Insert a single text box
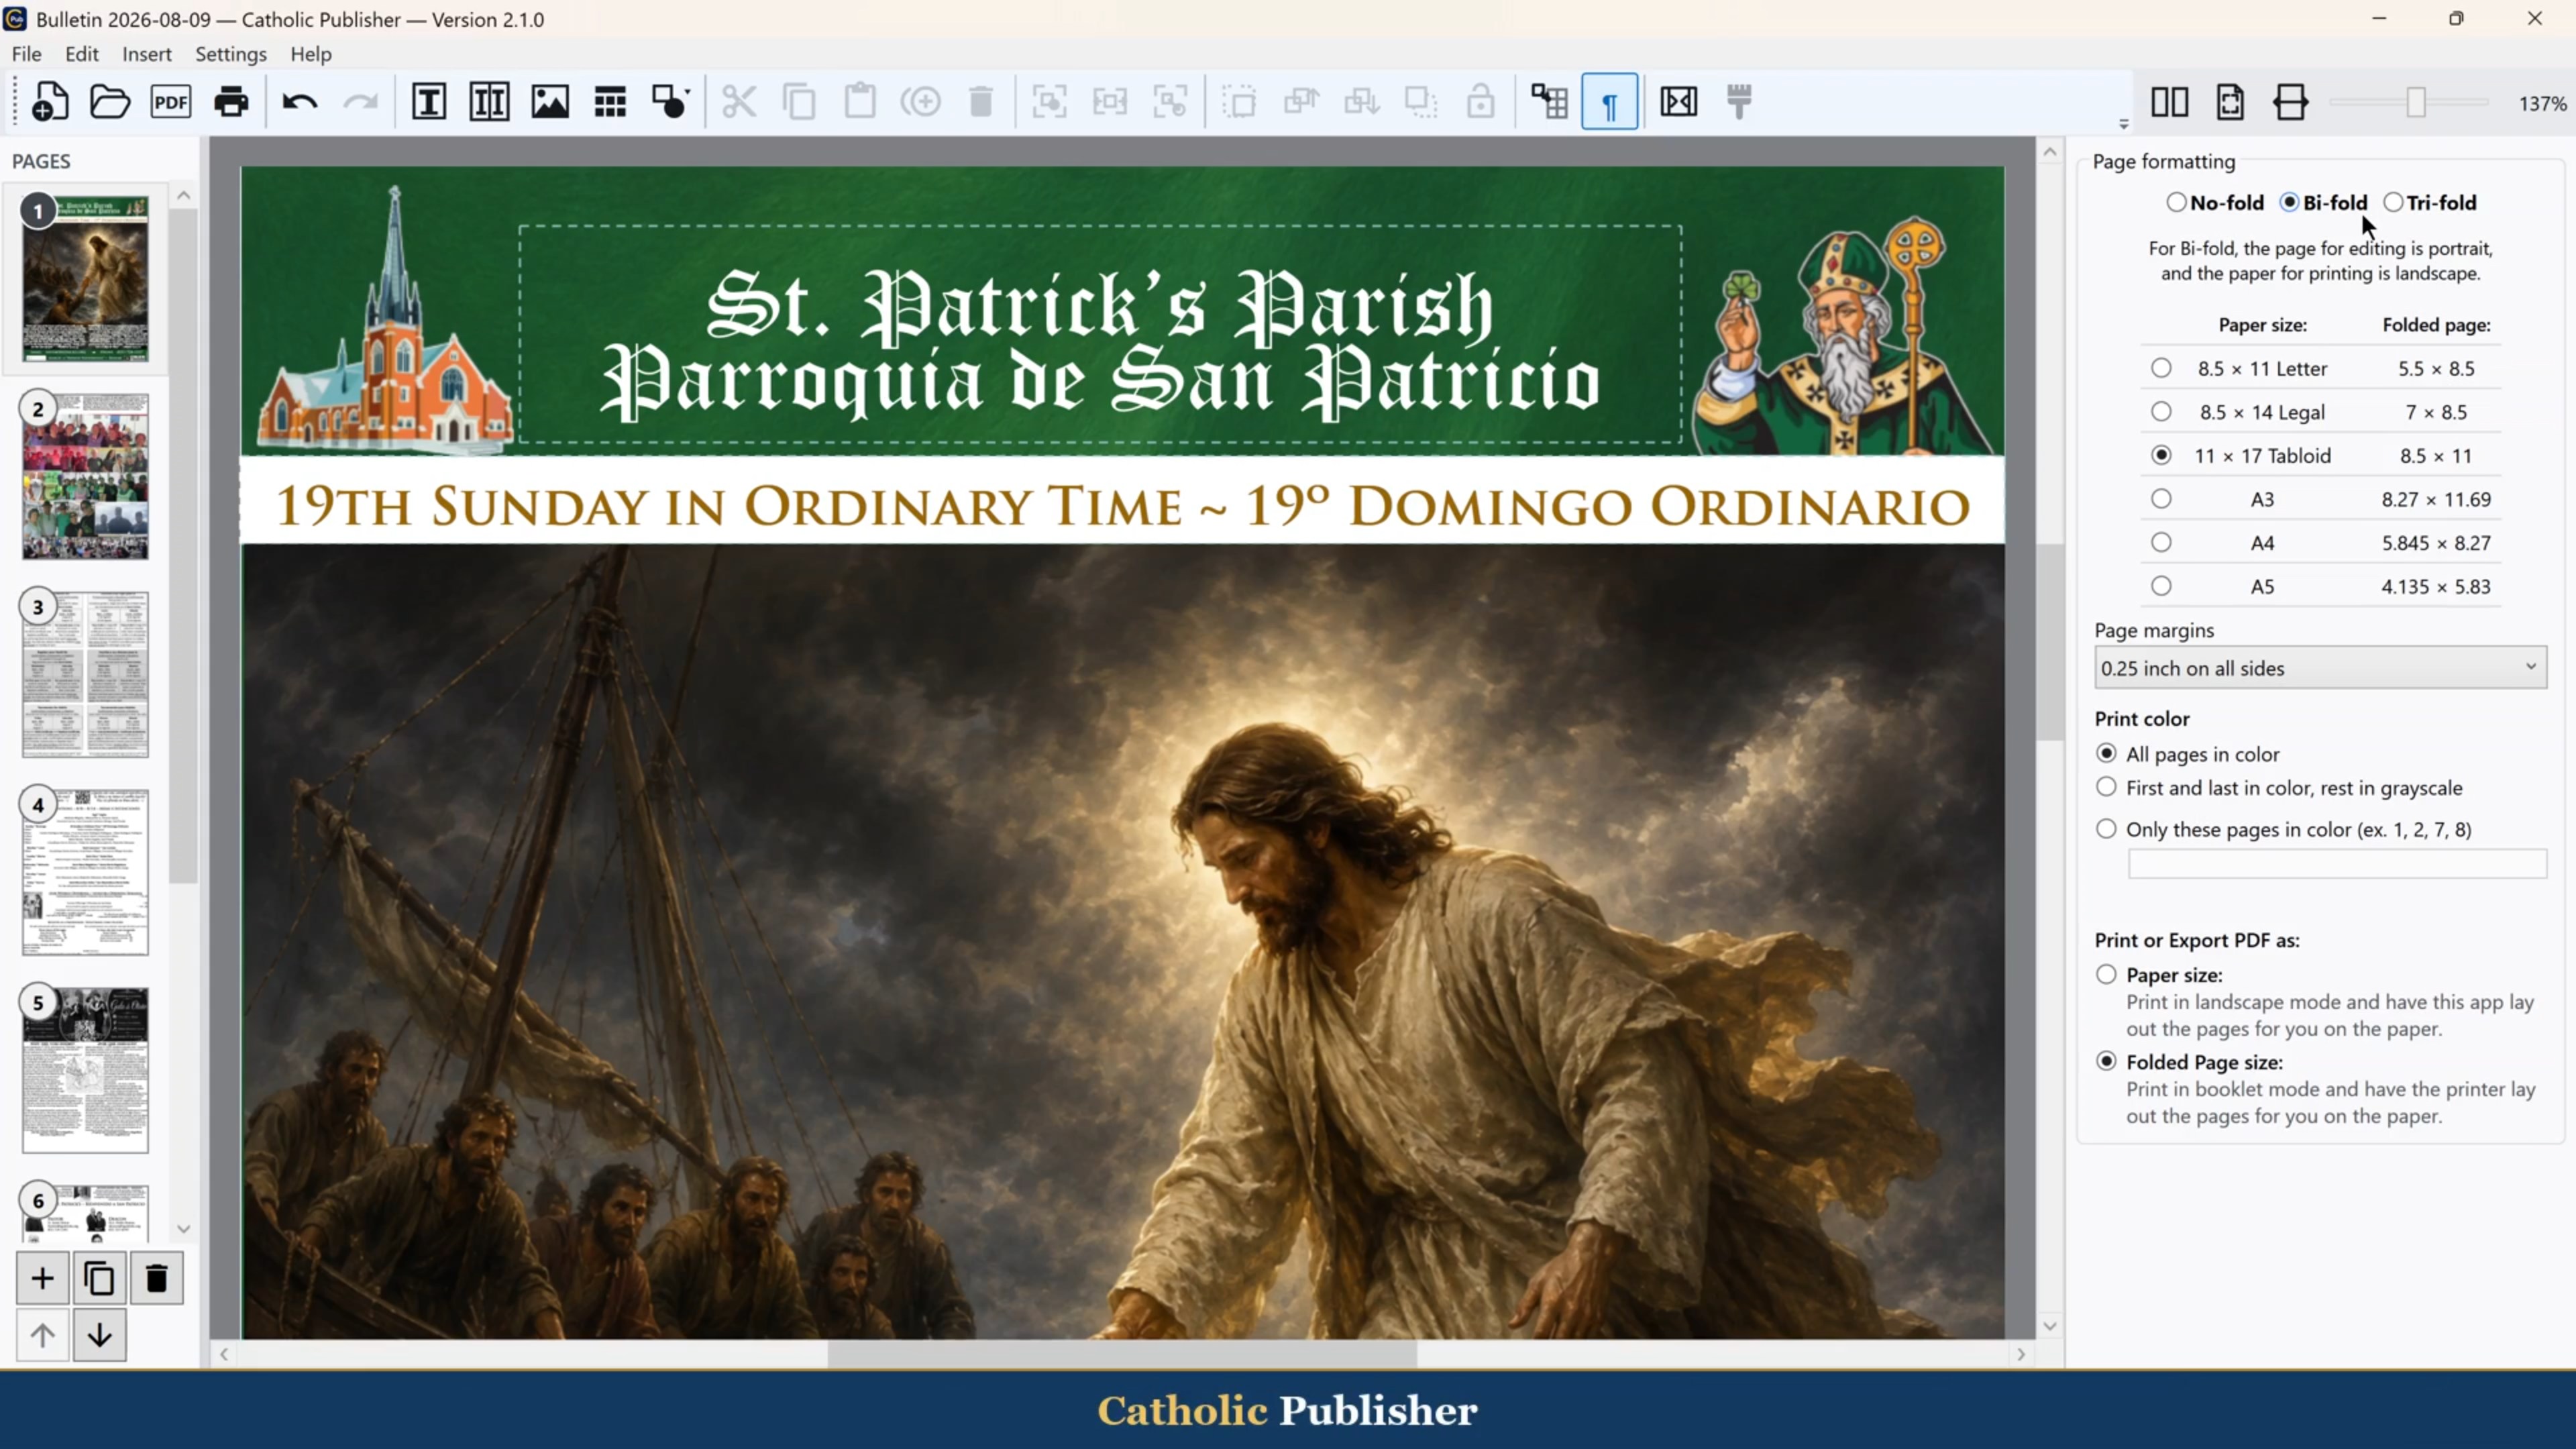The height and width of the screenshot is (1449, 2576). pyautogui.click(x=429, y=102)
